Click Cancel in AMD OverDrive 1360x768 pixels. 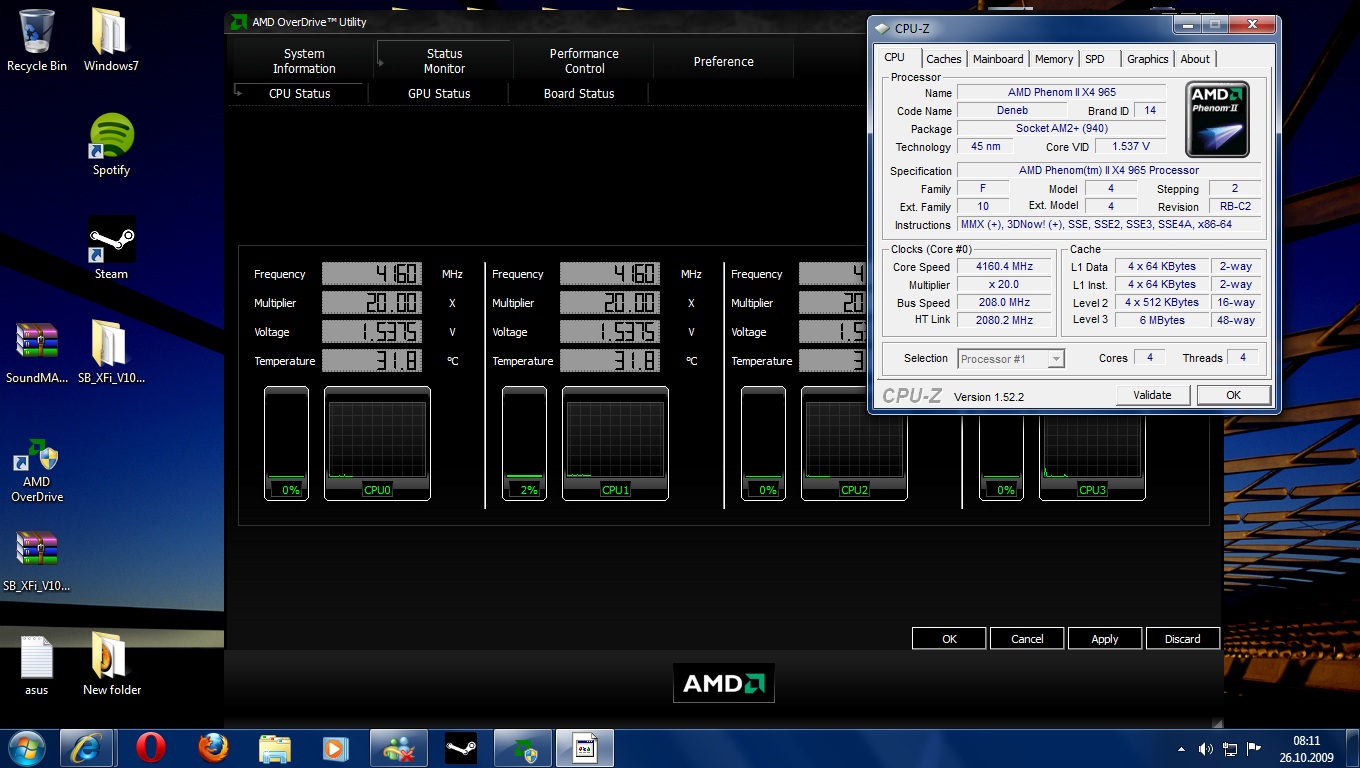(x=1027, y=638)
